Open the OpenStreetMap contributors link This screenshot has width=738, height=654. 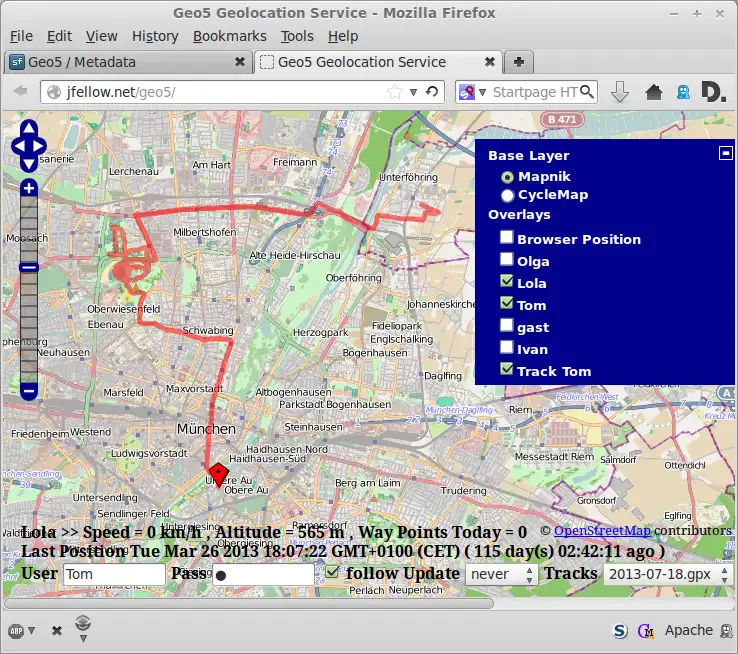tap(602, 531)
